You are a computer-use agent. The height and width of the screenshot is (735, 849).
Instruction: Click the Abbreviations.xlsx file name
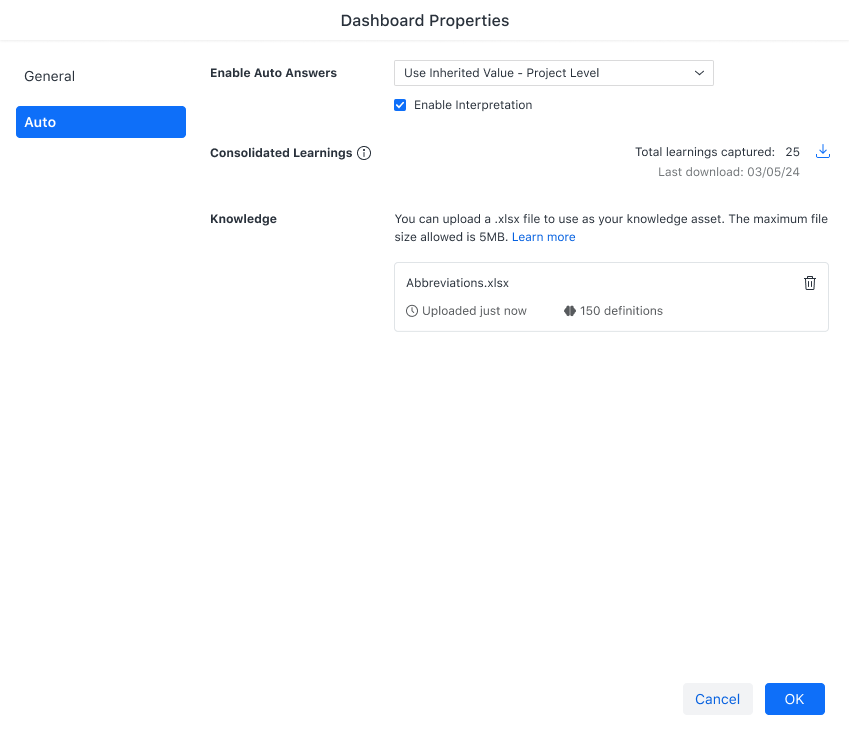pos(457,283)
